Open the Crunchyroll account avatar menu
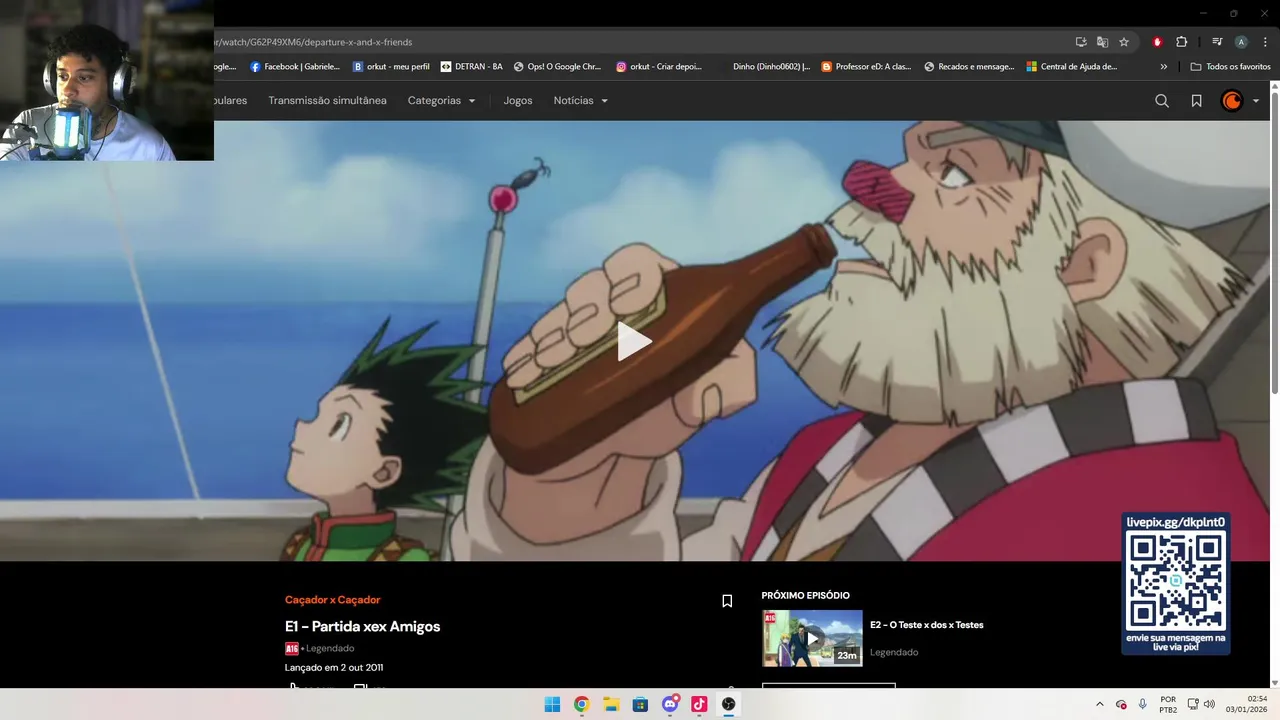The image size is (1280, 720). coord(1240,101)
